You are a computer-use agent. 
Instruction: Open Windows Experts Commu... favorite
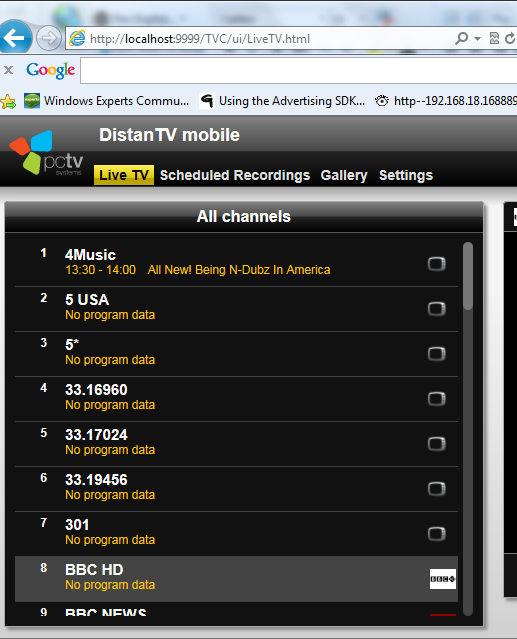coord(106,101)
